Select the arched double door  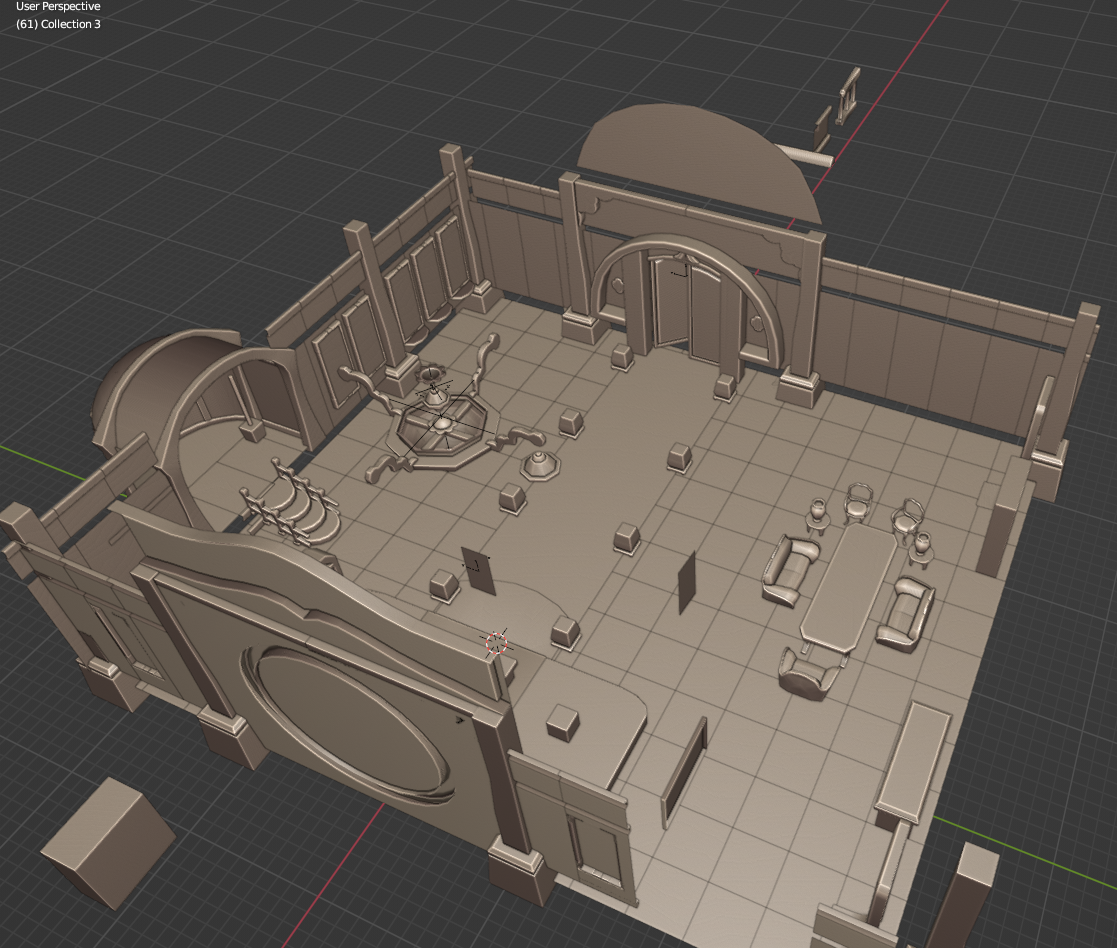687,308
